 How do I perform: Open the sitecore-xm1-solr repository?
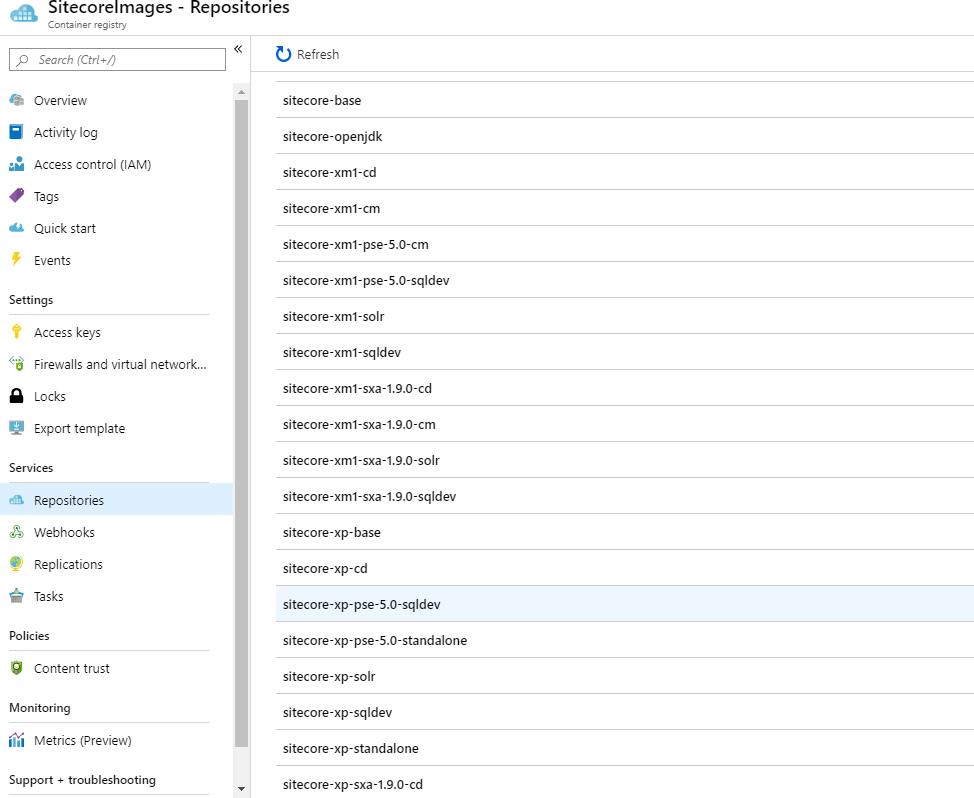click(x=334, y=316)
